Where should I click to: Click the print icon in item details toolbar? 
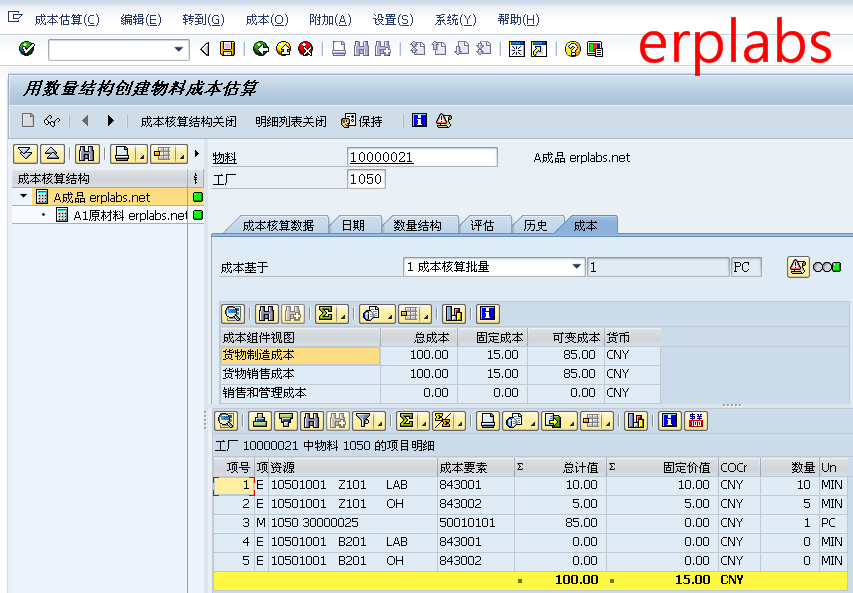pyautogui.click(x=487, y=420)
